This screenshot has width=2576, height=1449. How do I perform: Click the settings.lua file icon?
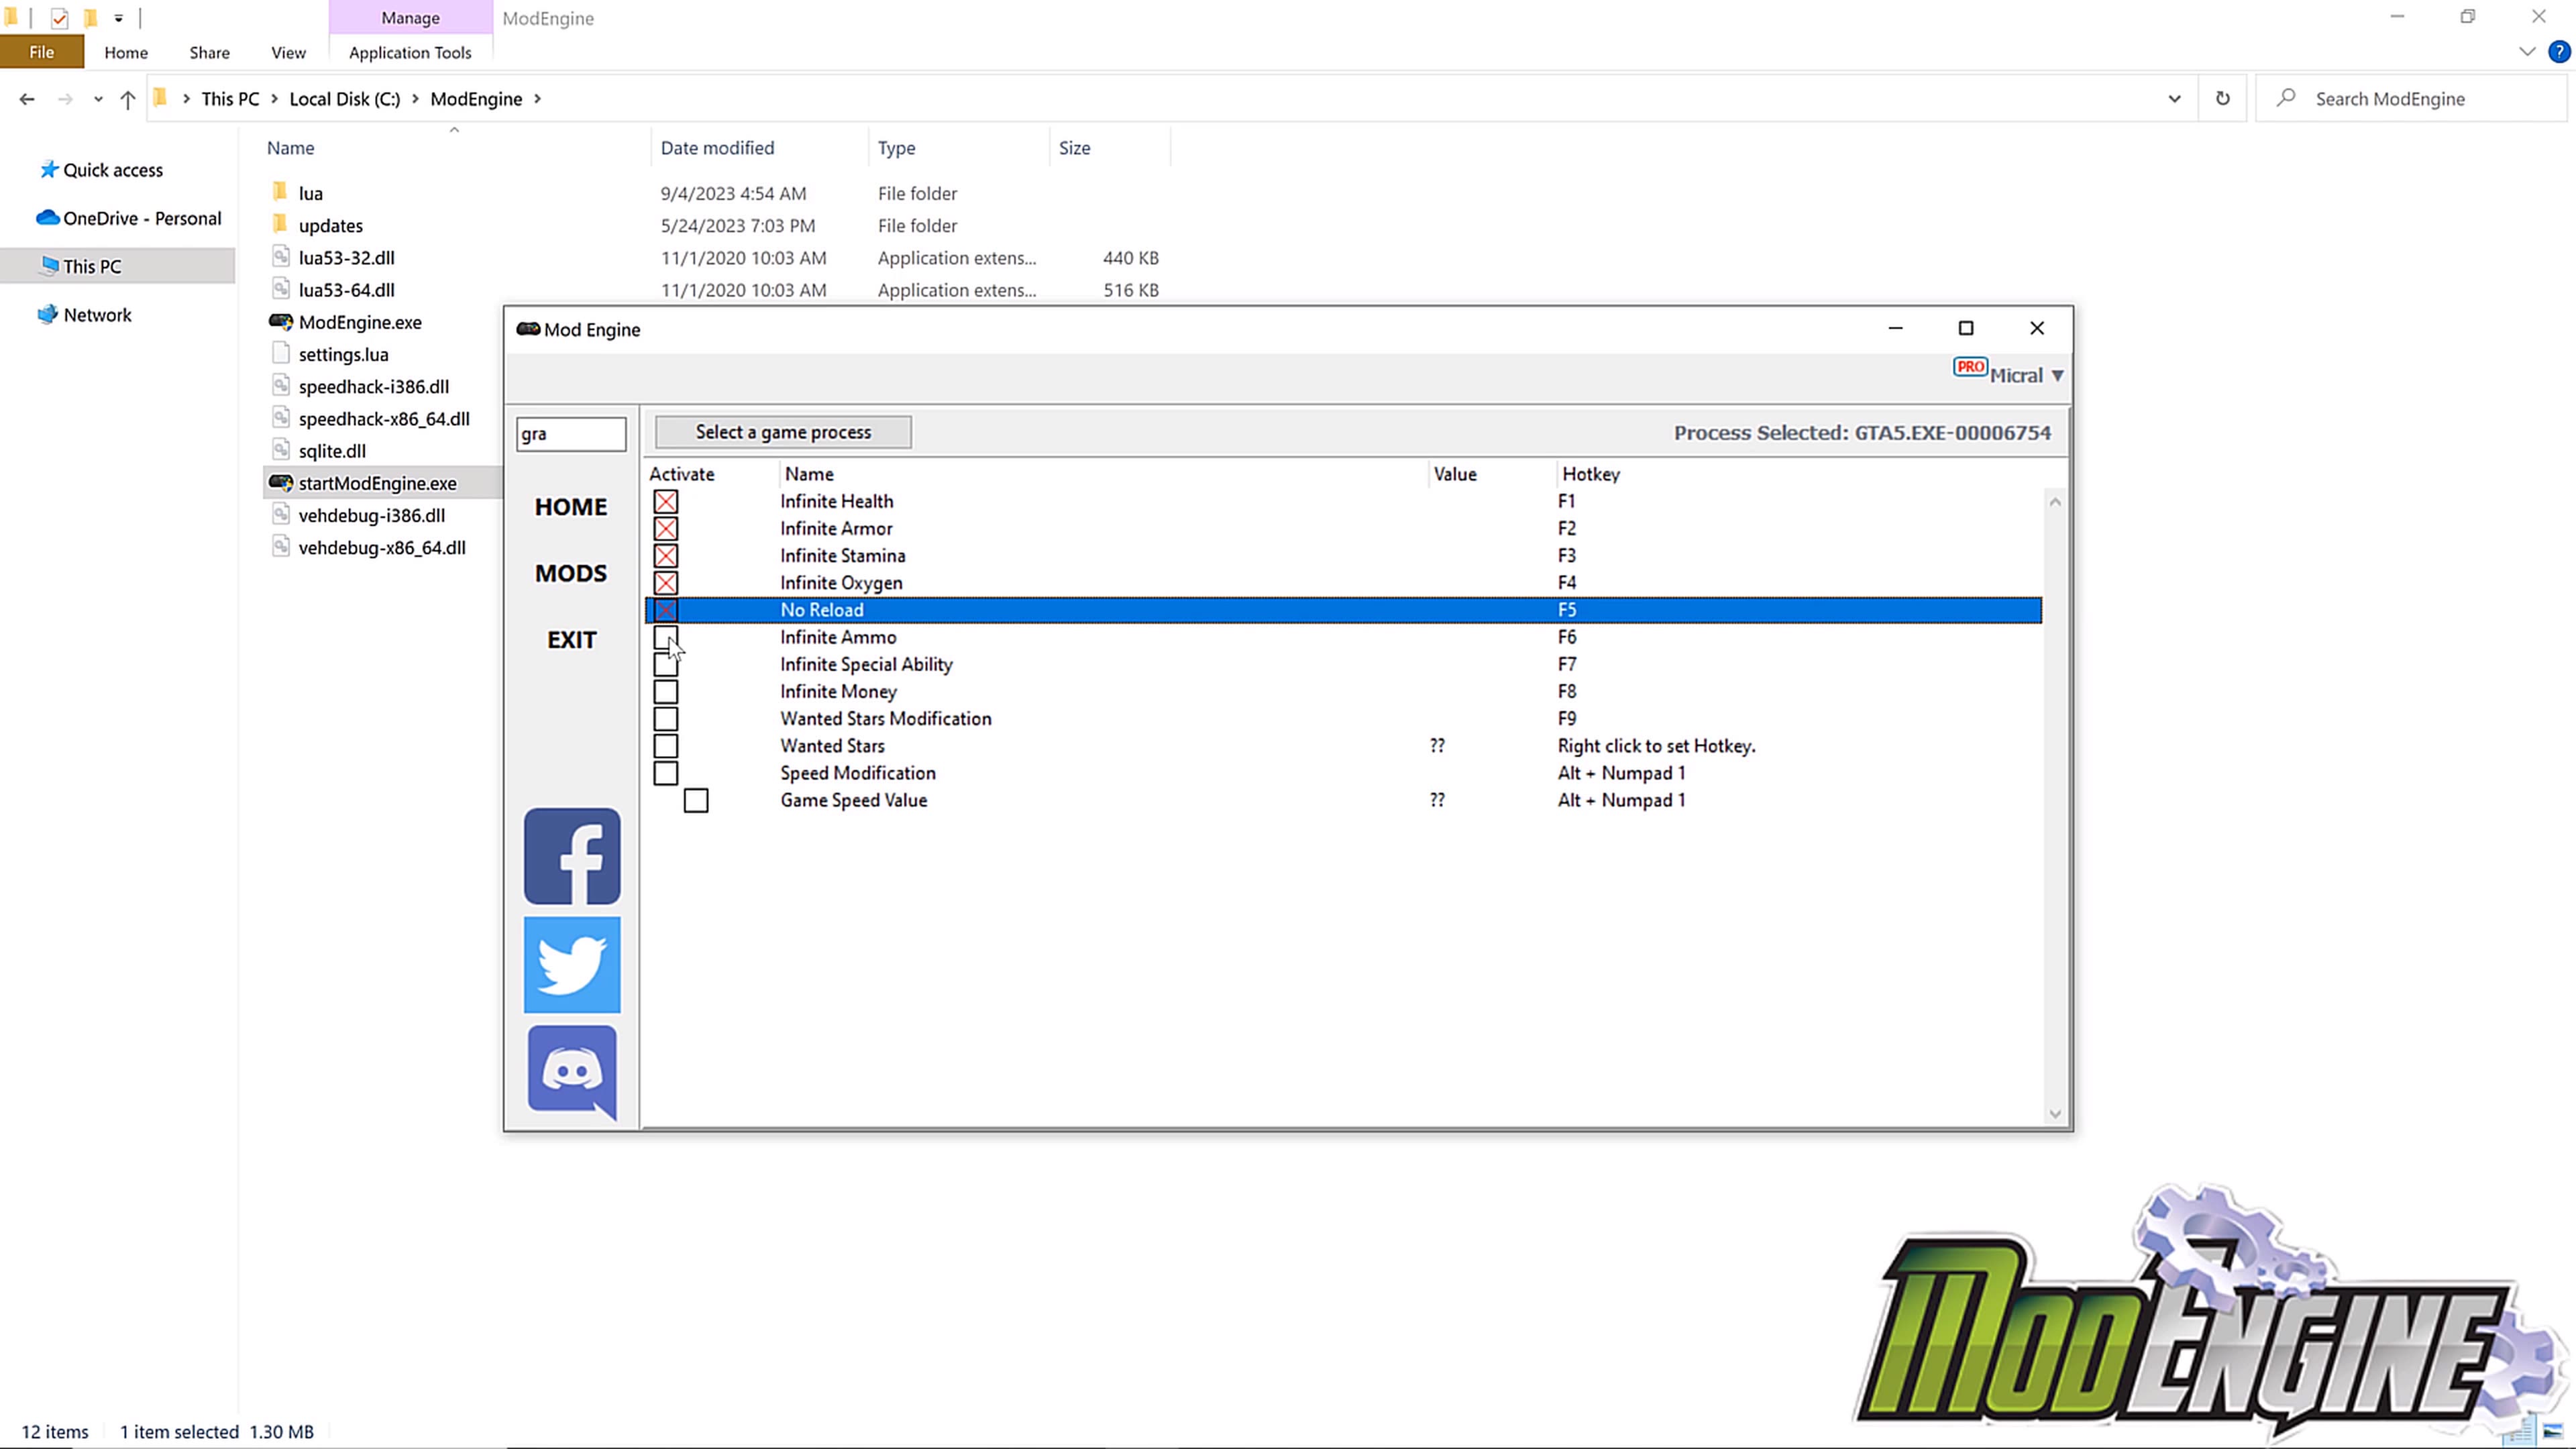pyautogui.click(x=281, y=354)
